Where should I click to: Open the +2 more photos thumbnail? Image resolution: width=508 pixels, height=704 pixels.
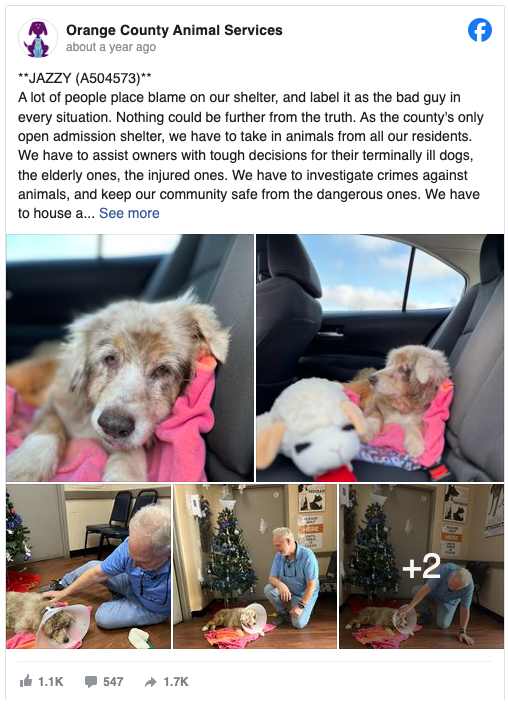coord(421,566)
